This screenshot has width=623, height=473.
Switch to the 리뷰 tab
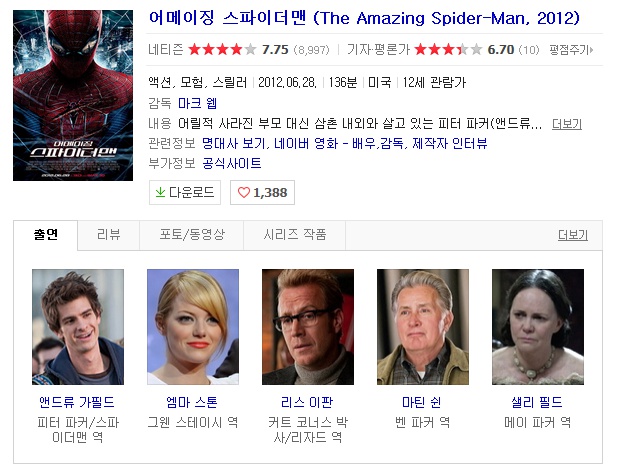(108, 235)
